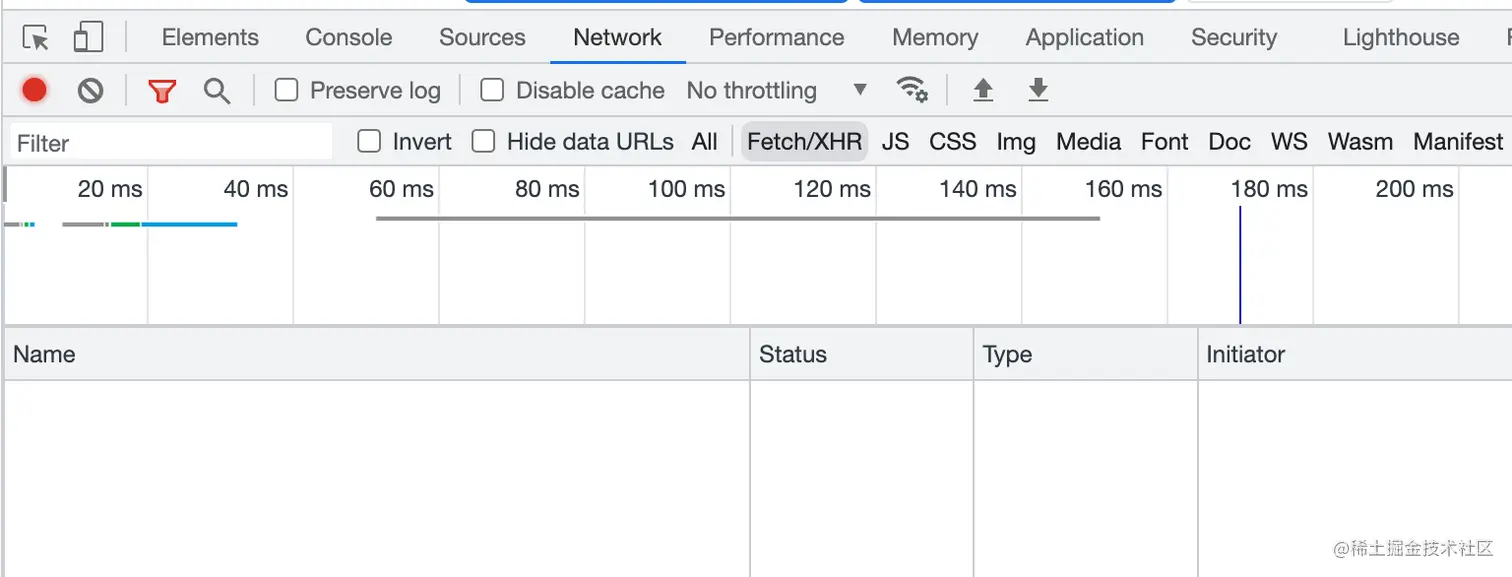Viewport: 1512px width, 577px height.
Task: Click the blue timeline marker line
Action: (x=1240, y=265)
